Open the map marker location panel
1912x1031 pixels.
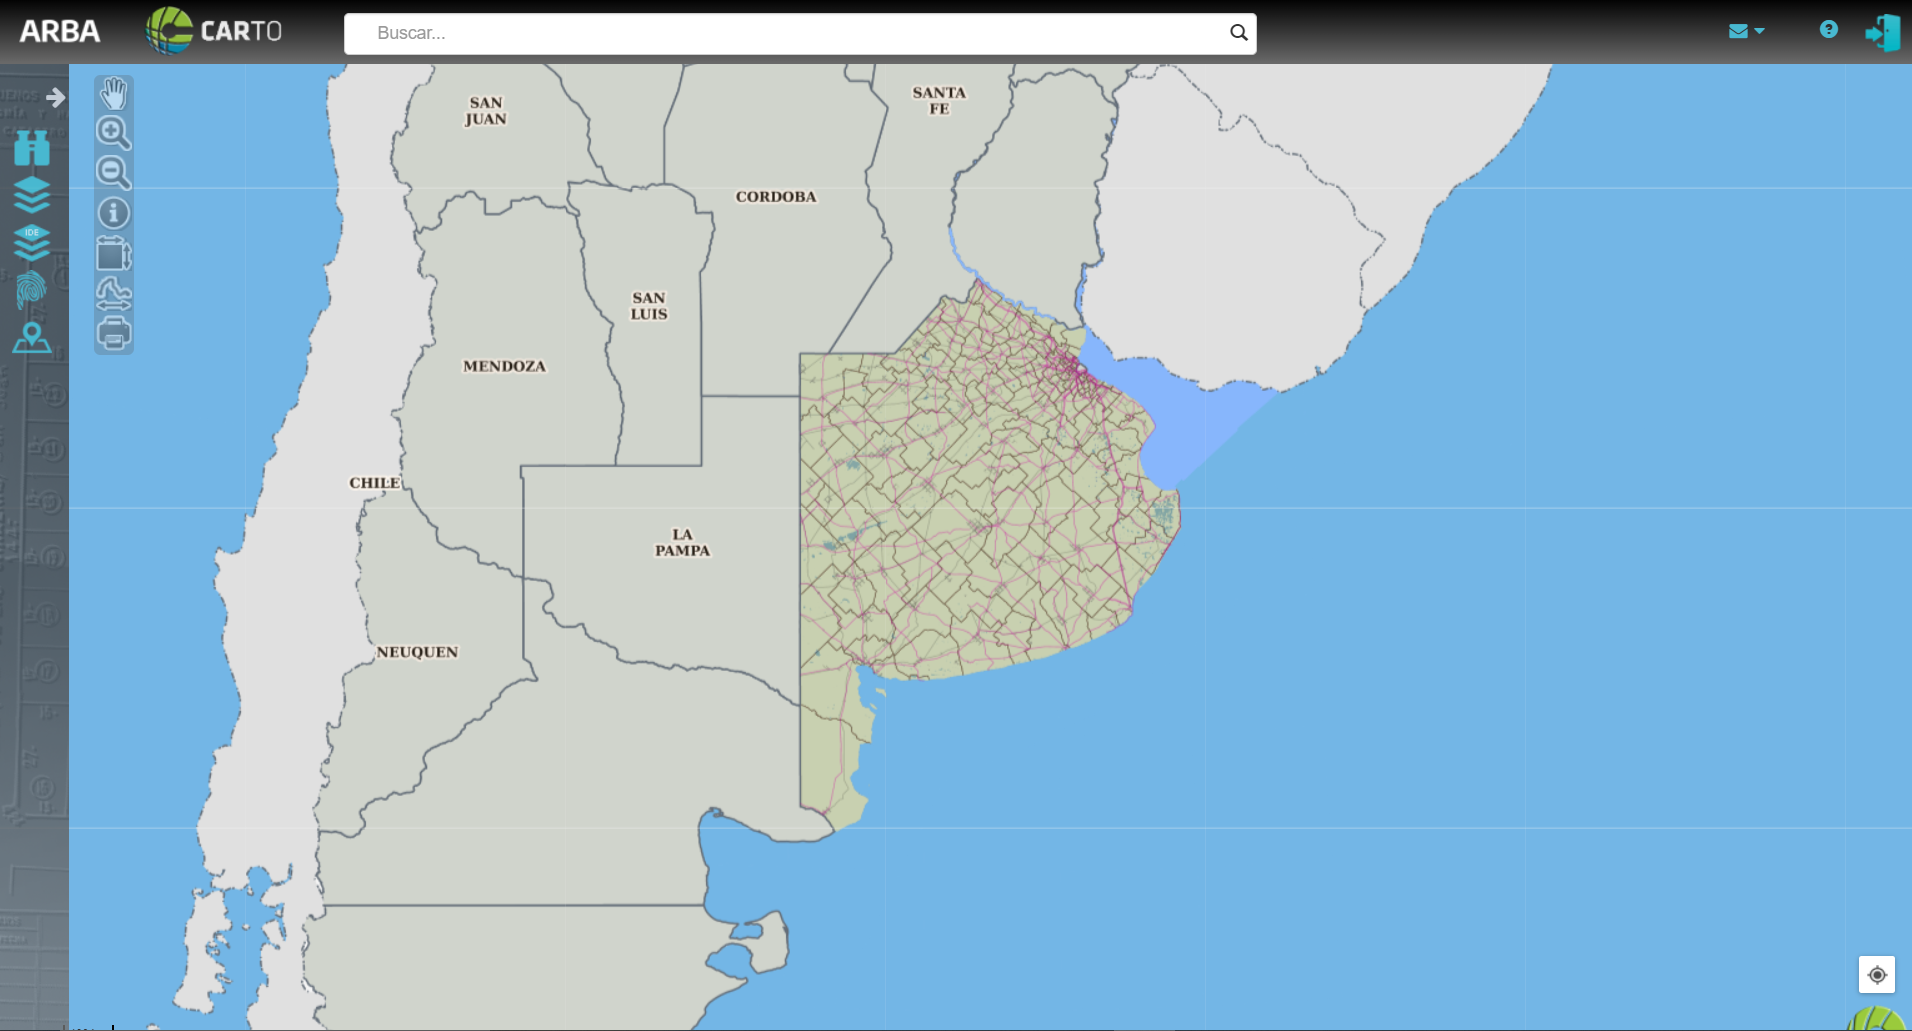(x=32, y=338)
